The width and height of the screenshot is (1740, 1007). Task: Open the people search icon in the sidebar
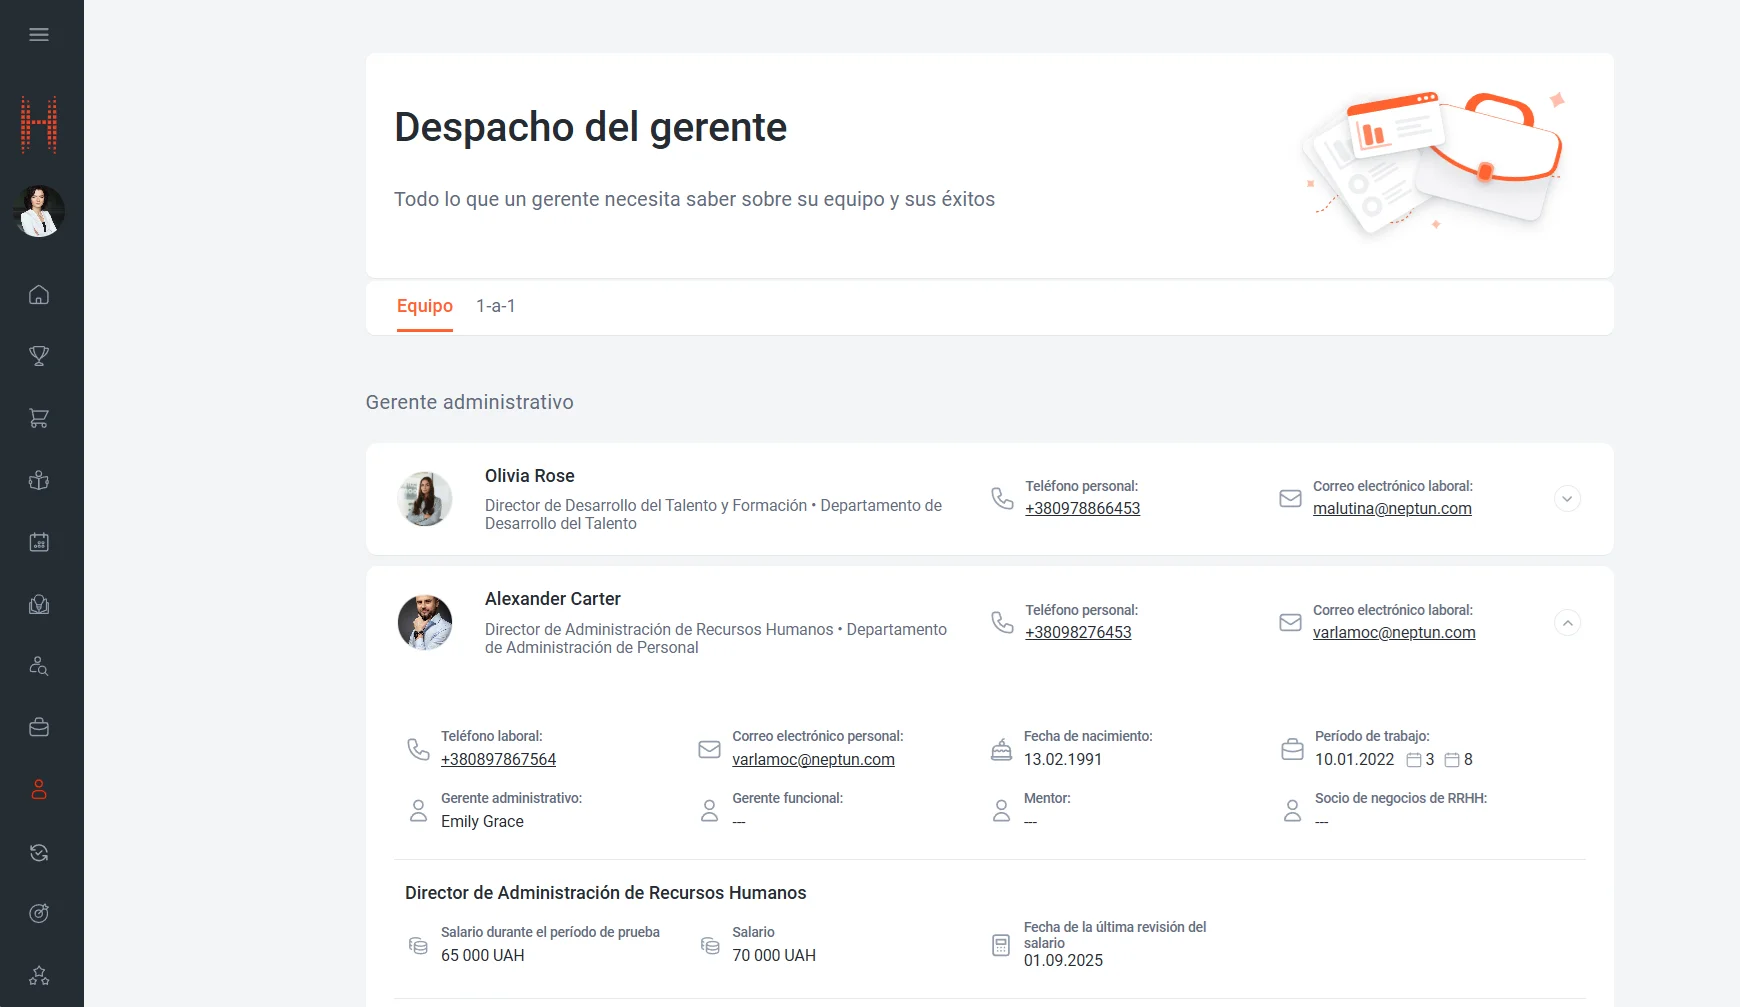click(x=39, y=666)
